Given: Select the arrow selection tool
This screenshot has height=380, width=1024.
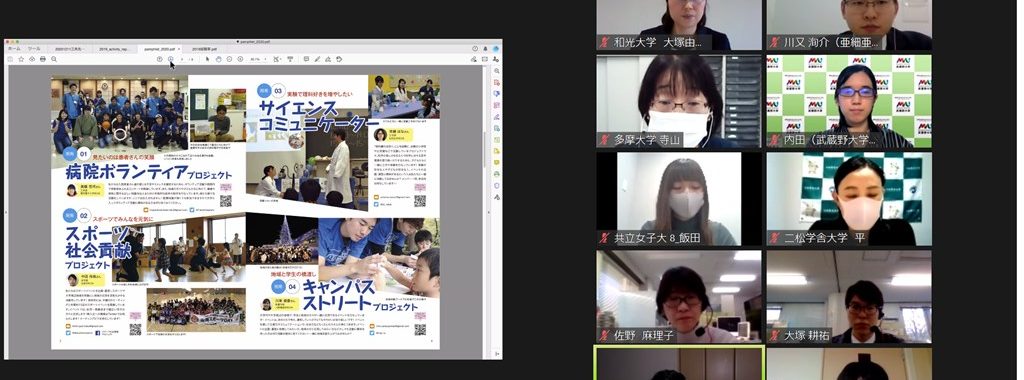Looking at the screenshot, I should click(x=208, y=59).
